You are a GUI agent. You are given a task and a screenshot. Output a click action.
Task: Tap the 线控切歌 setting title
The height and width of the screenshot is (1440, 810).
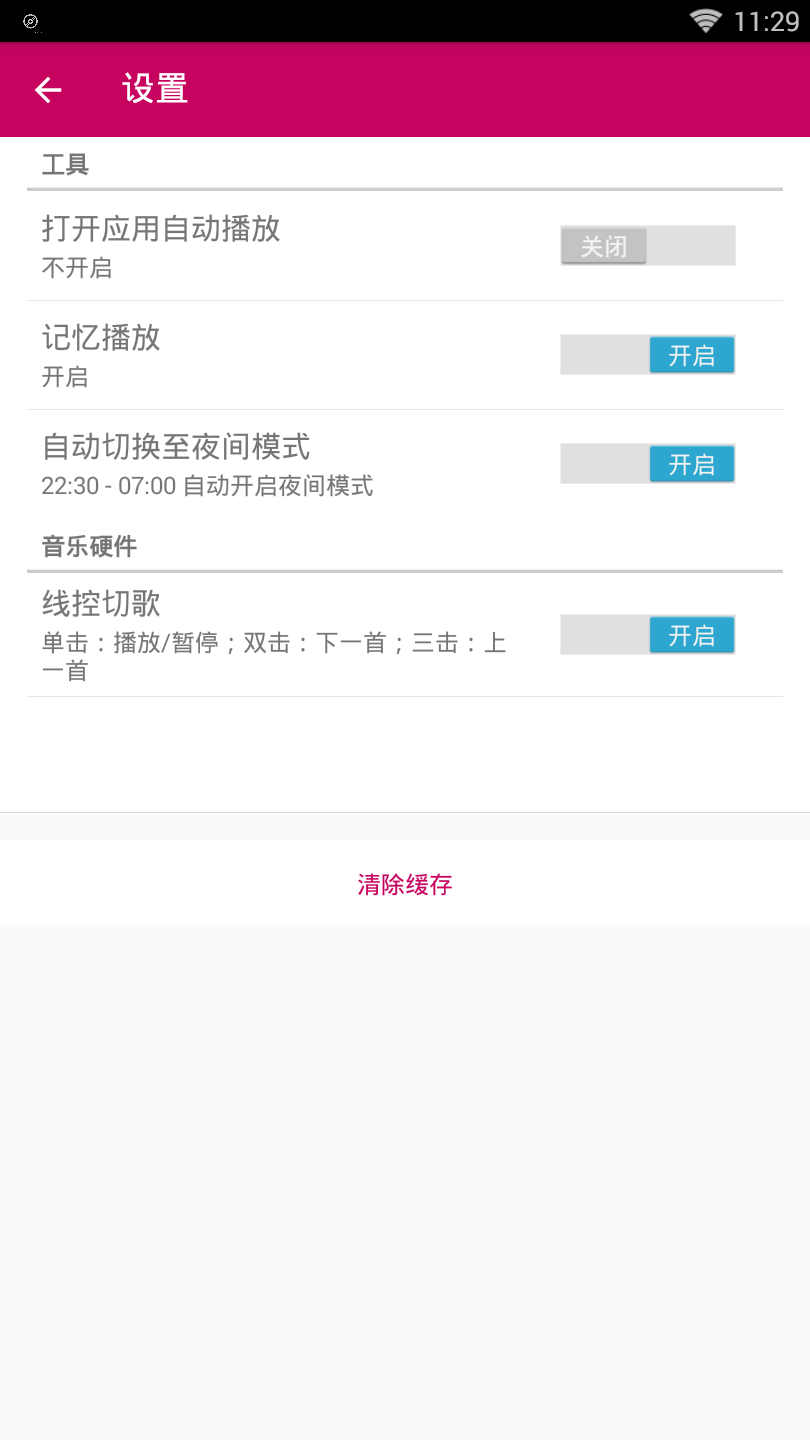(101, 604)
